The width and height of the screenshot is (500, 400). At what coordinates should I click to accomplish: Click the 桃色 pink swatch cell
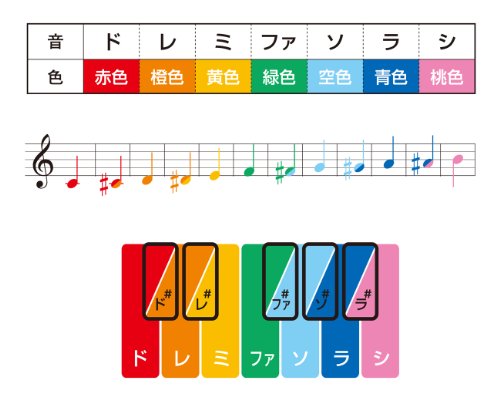[447, 77]
